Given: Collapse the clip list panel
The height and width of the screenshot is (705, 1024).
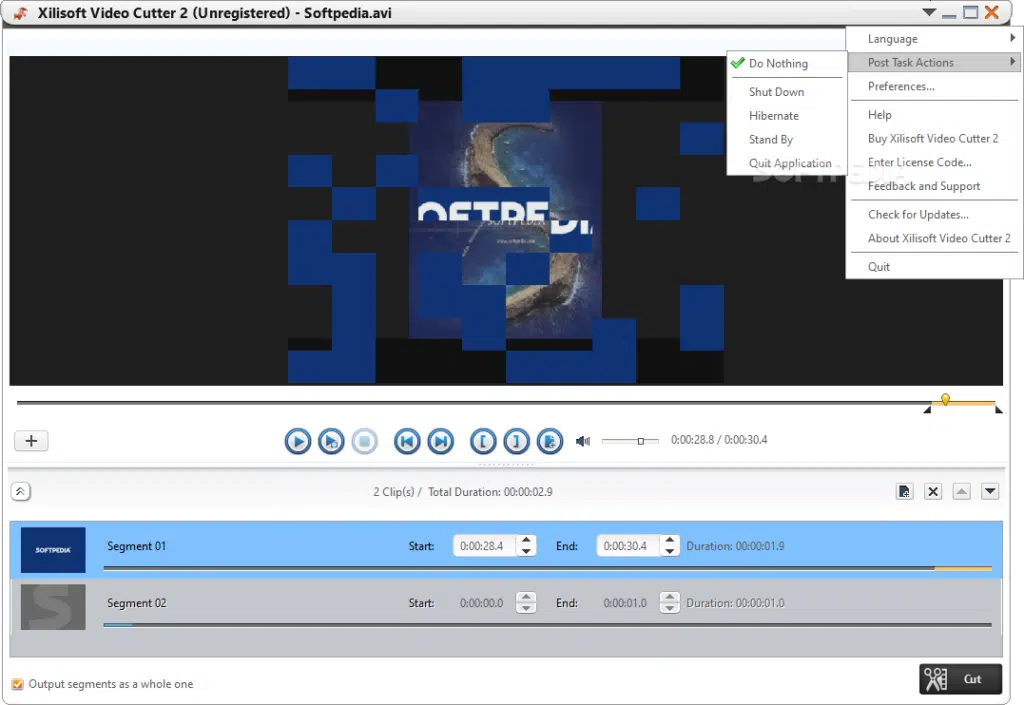Looking at the screenshot, I should pos(20,492).
